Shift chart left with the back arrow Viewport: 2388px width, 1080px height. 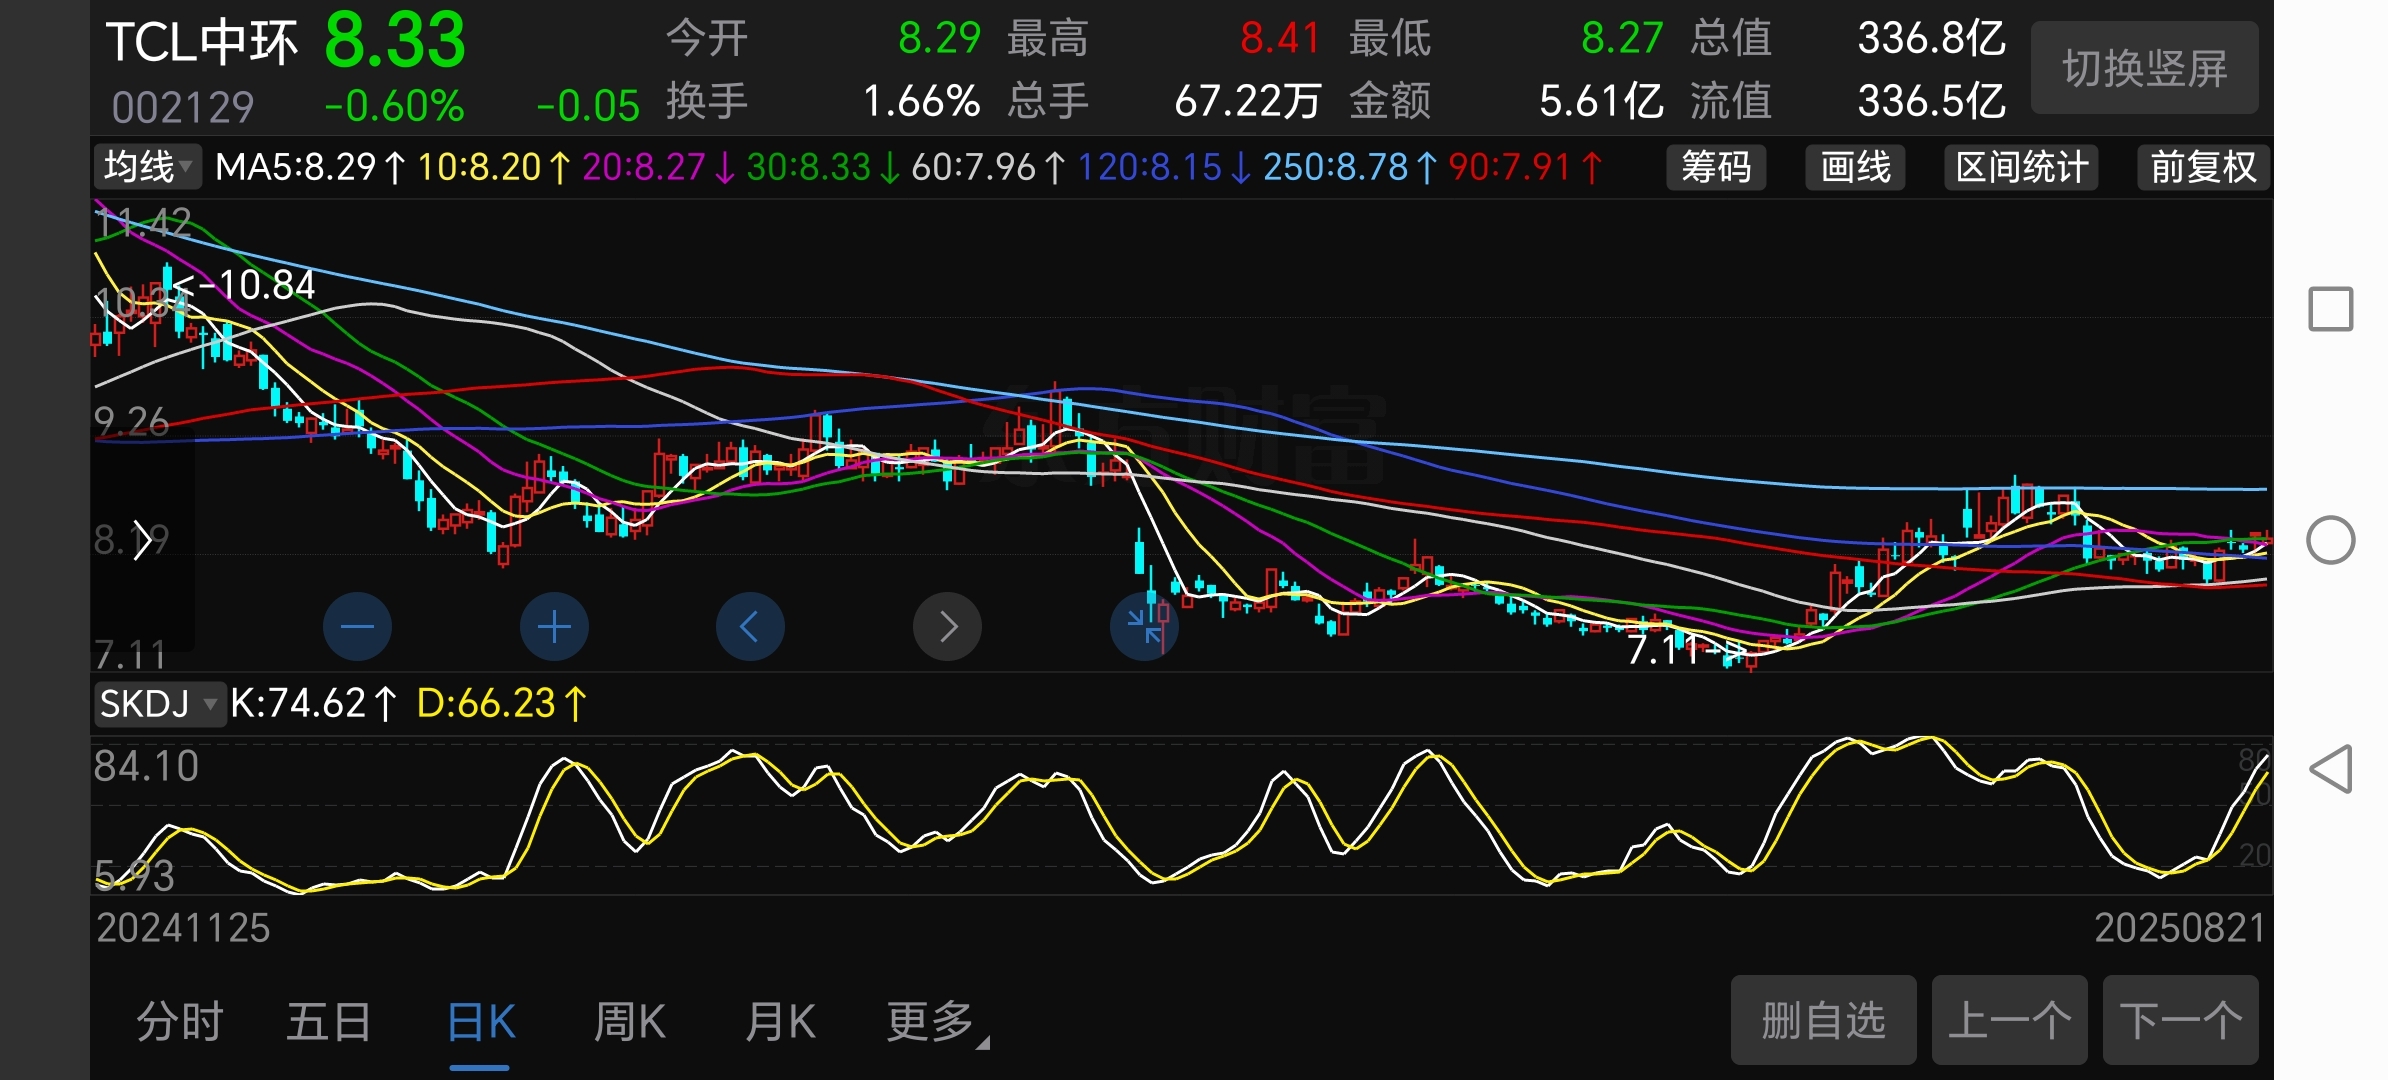click(750, 627)
